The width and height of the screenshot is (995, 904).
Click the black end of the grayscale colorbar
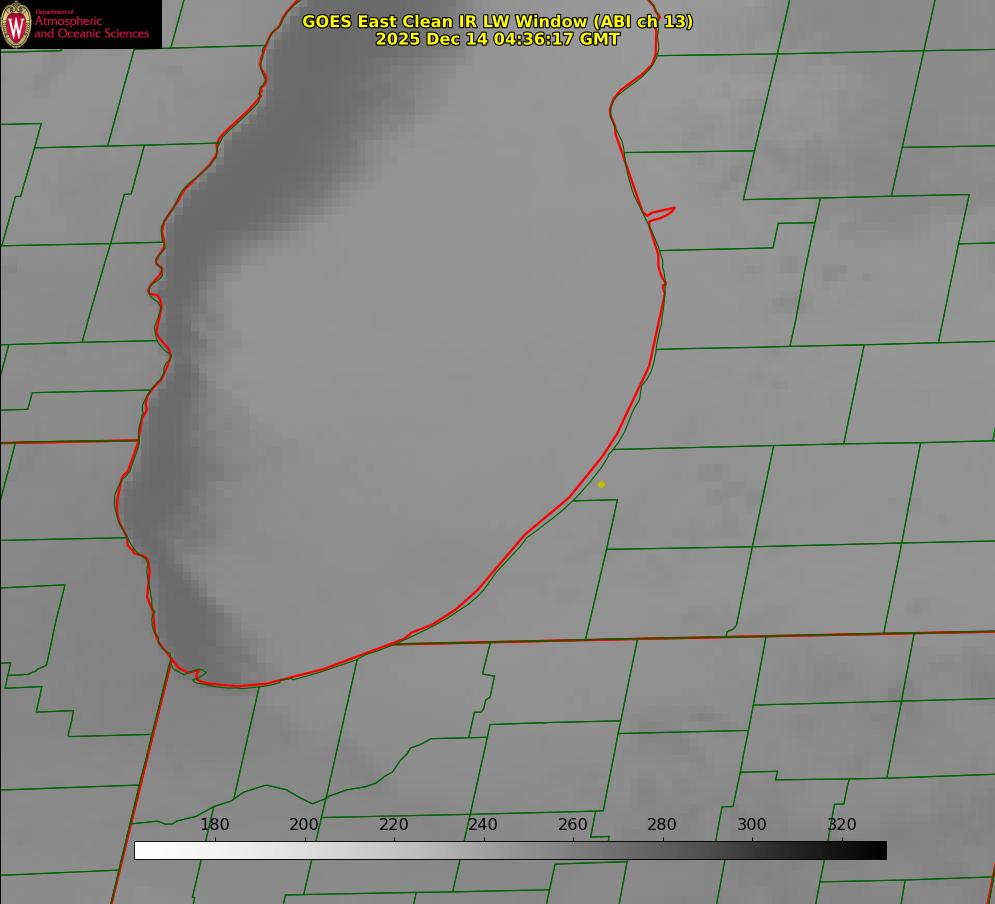879,850
